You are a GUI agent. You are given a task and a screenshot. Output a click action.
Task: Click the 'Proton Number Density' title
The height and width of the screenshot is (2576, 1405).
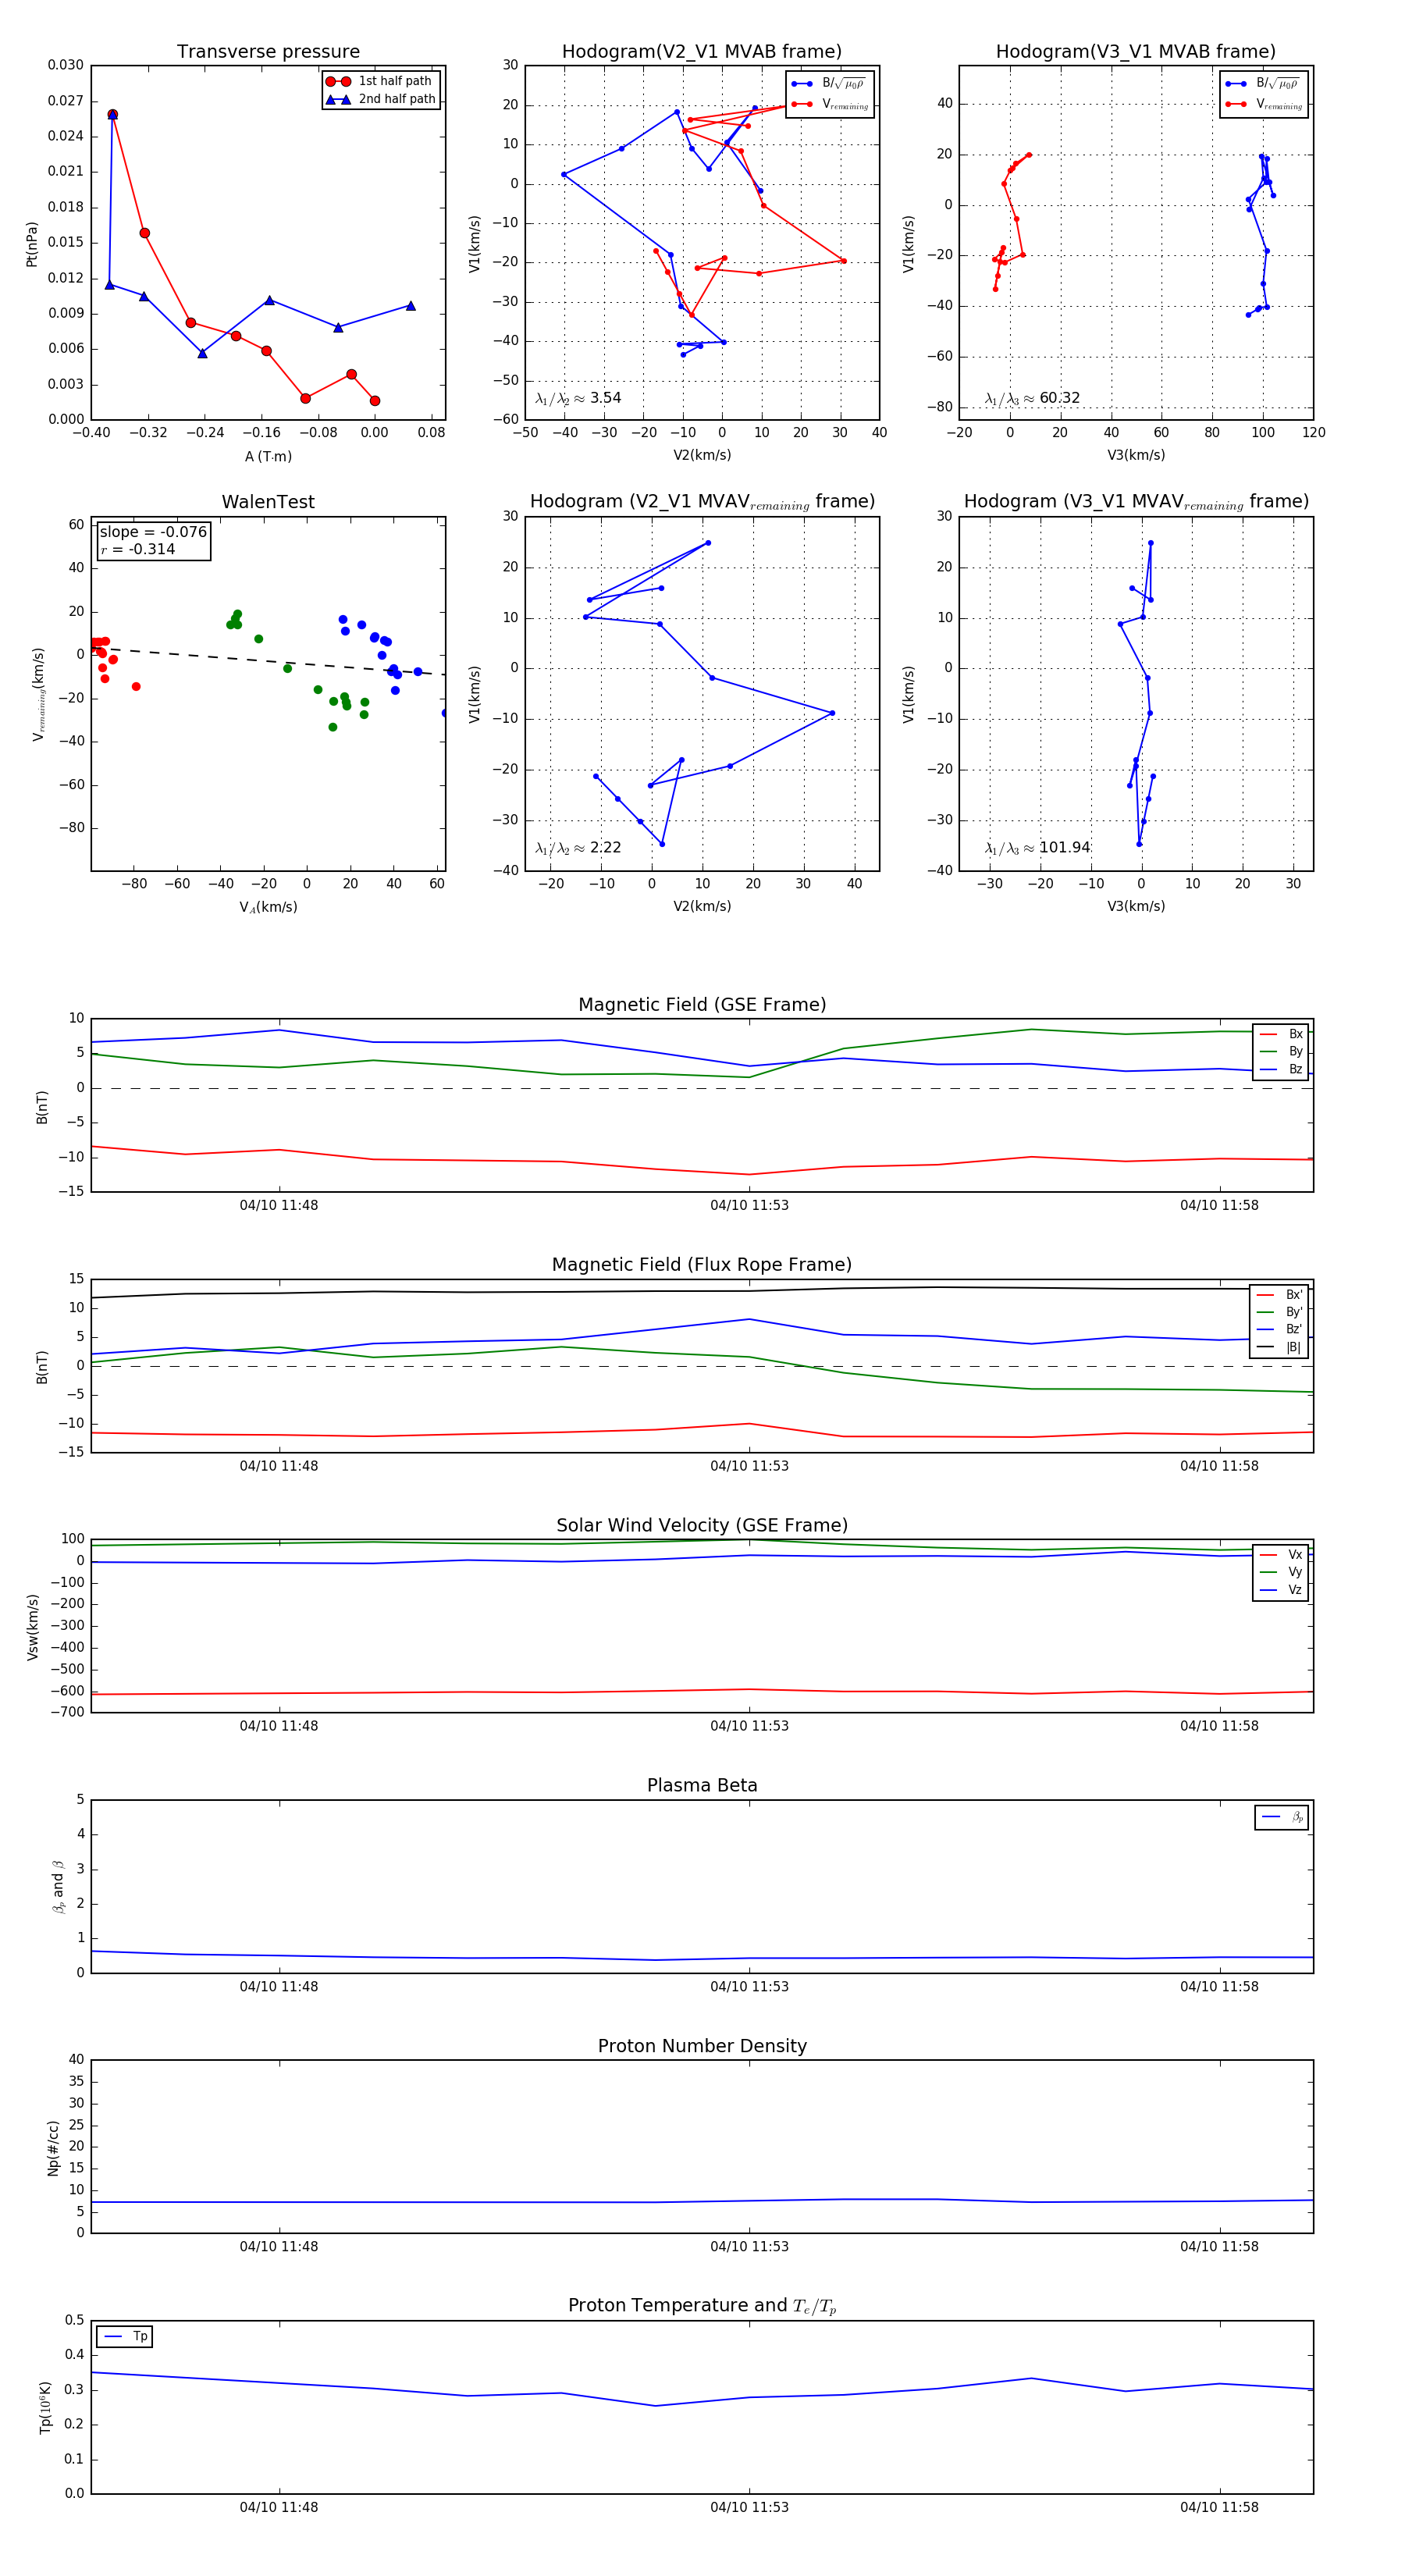(x=702, y=2046)
